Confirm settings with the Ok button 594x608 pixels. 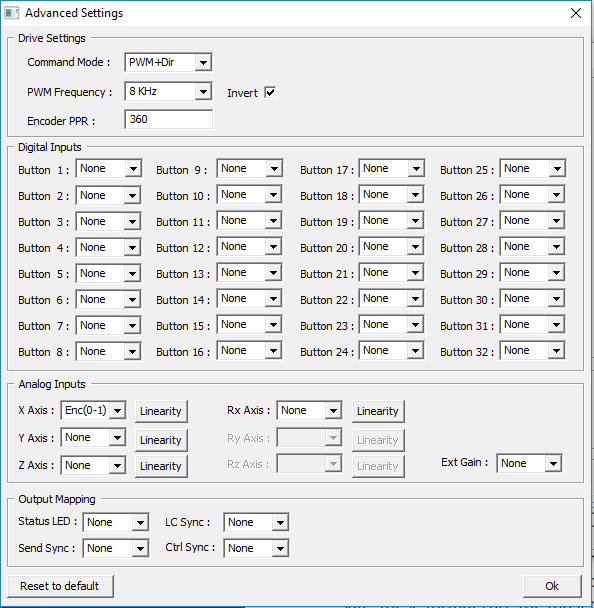(x=553, y=586)
